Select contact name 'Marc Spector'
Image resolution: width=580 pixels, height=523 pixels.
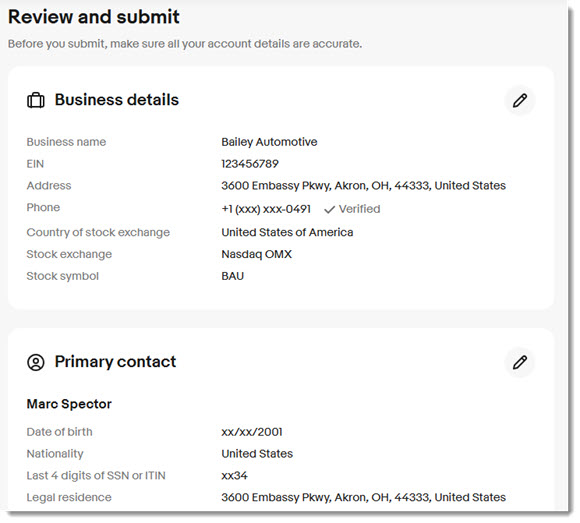click(69, 404)
